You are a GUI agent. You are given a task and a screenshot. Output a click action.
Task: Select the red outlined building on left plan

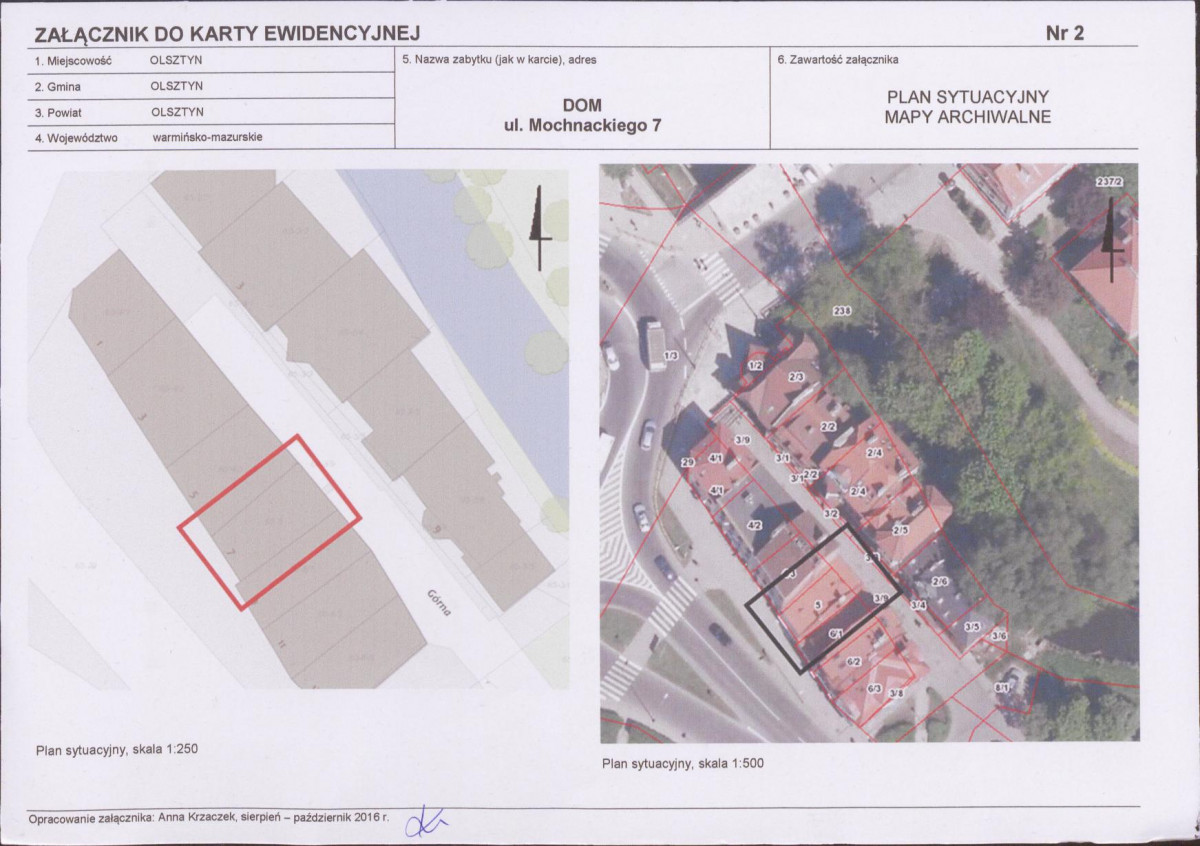[x=269, y=521]
